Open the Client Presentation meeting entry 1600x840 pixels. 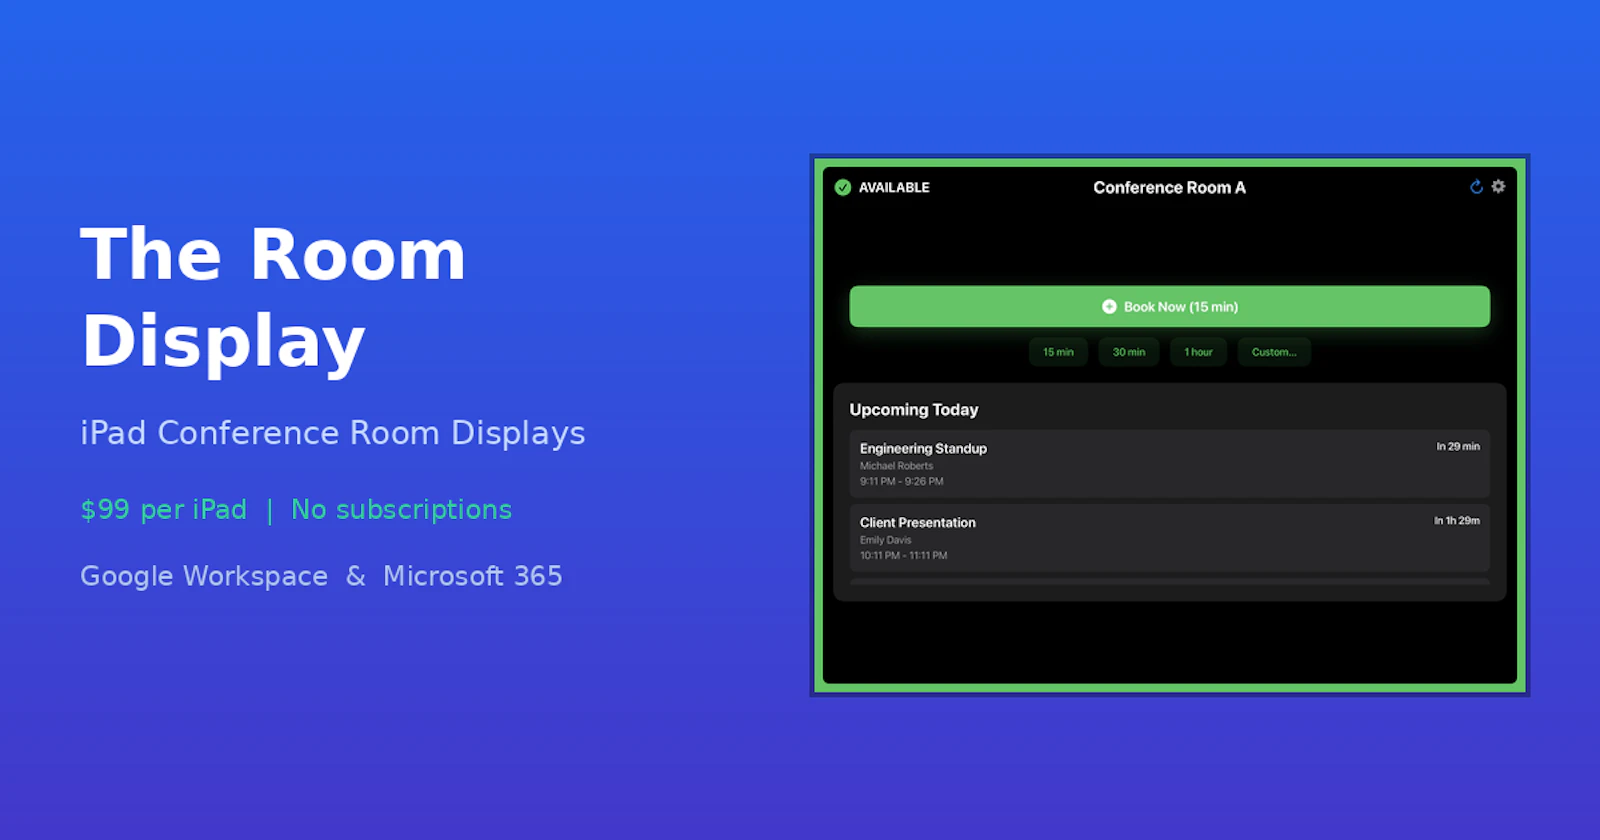1169,538
